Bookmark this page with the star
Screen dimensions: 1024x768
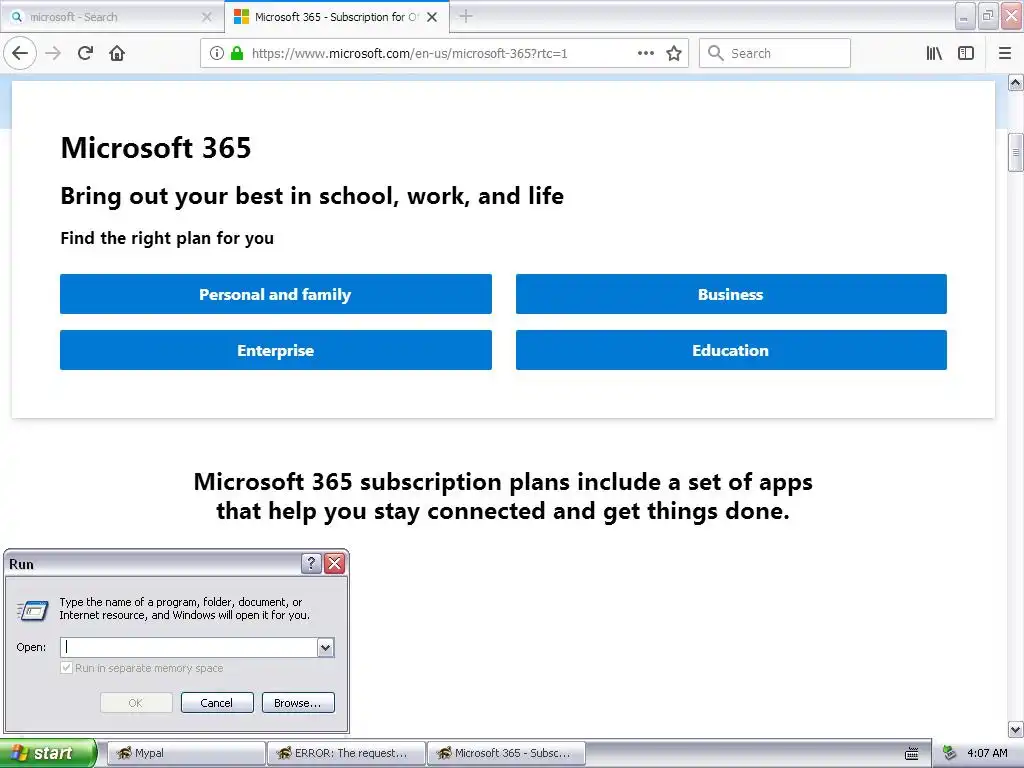674,53
